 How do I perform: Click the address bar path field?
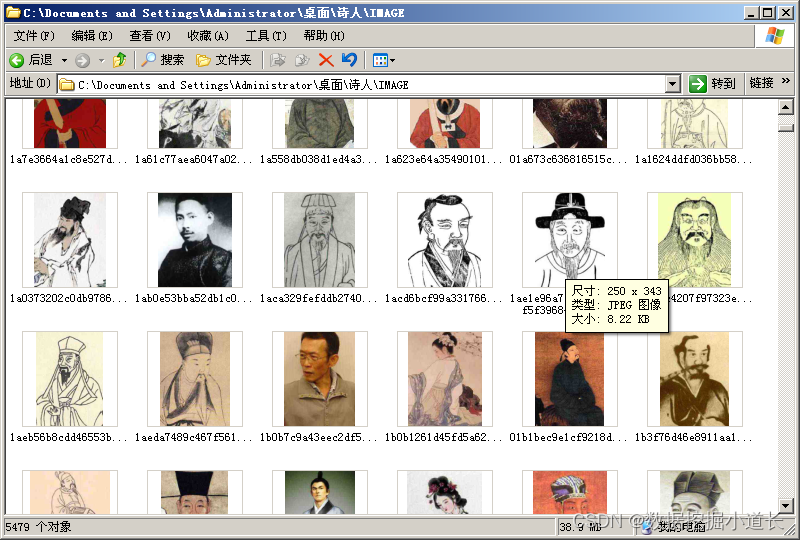[368, 84]
